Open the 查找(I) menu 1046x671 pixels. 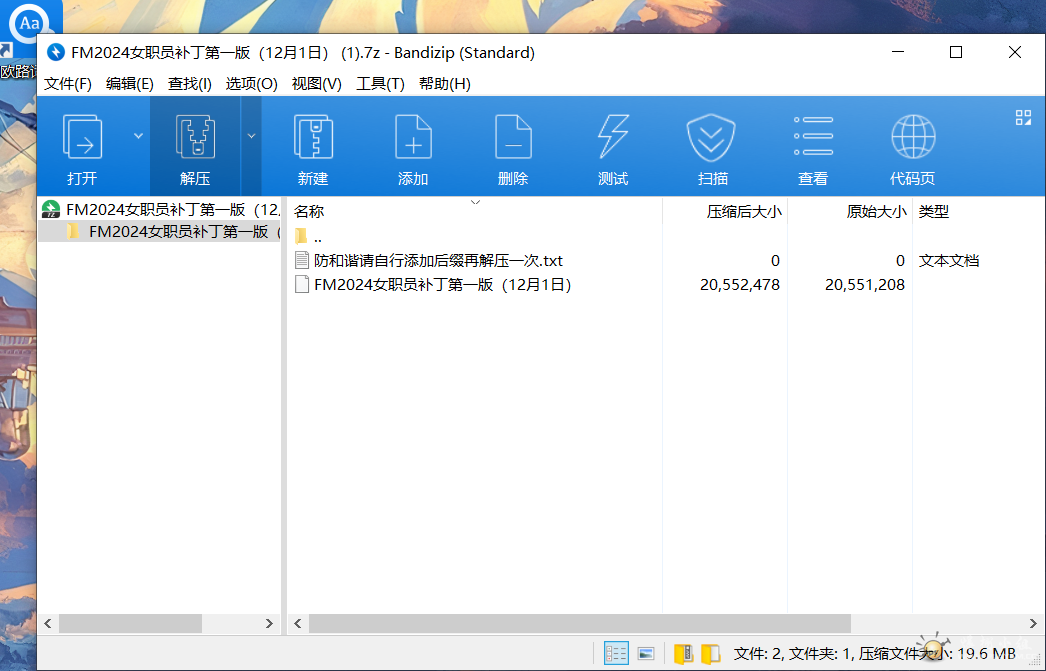pyautogui.click(x=189, y=83)
